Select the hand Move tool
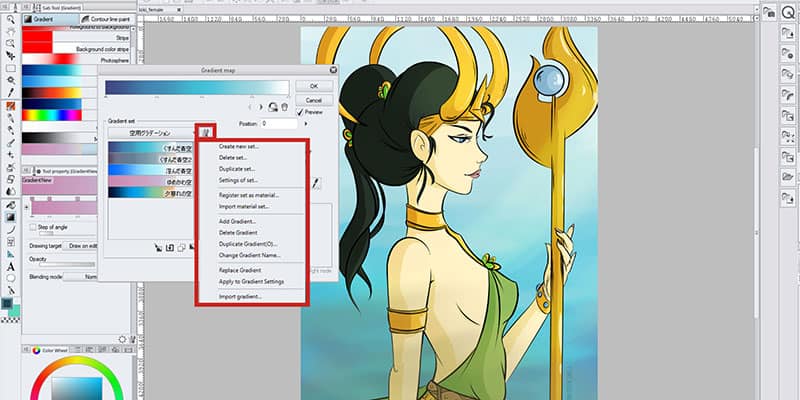This screenshot has height=400, width=800. (11, 32)
